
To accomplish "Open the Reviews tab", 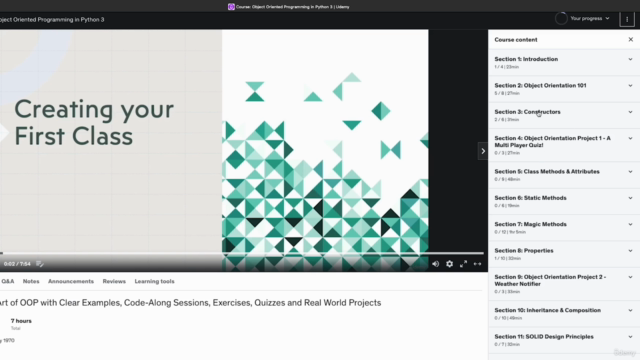I will [114, 281].
